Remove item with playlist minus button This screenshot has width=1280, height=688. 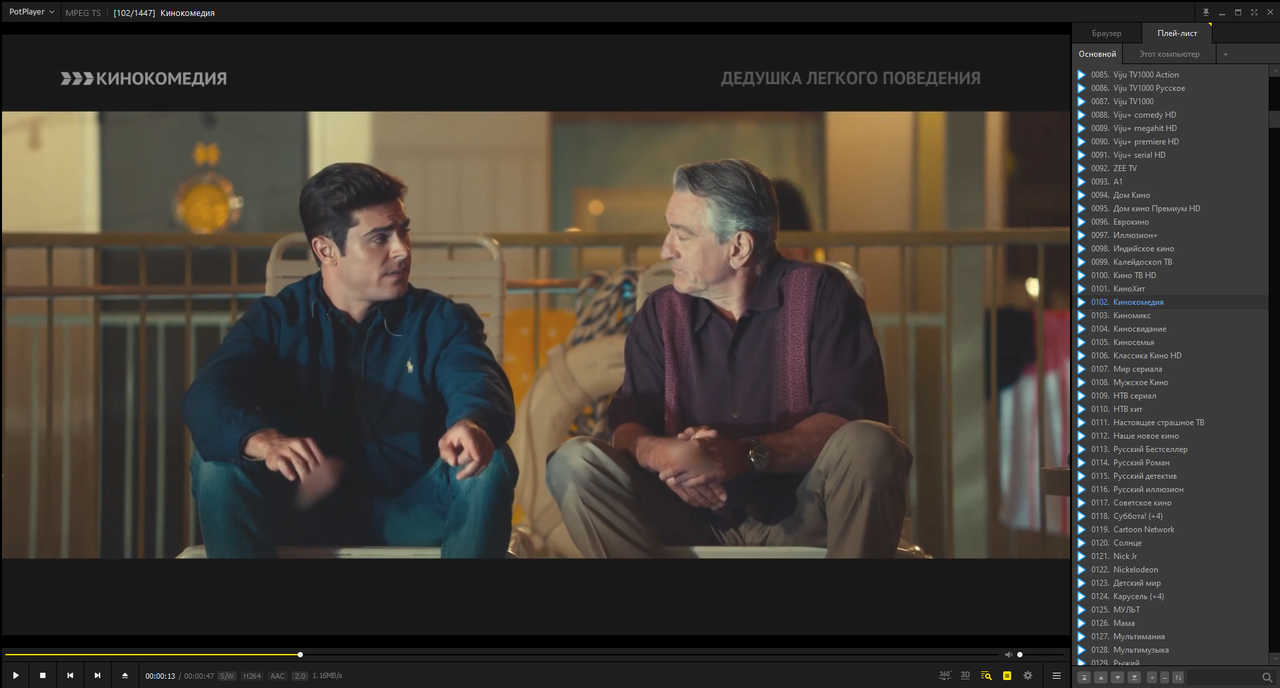click(x=1165, y=678)
